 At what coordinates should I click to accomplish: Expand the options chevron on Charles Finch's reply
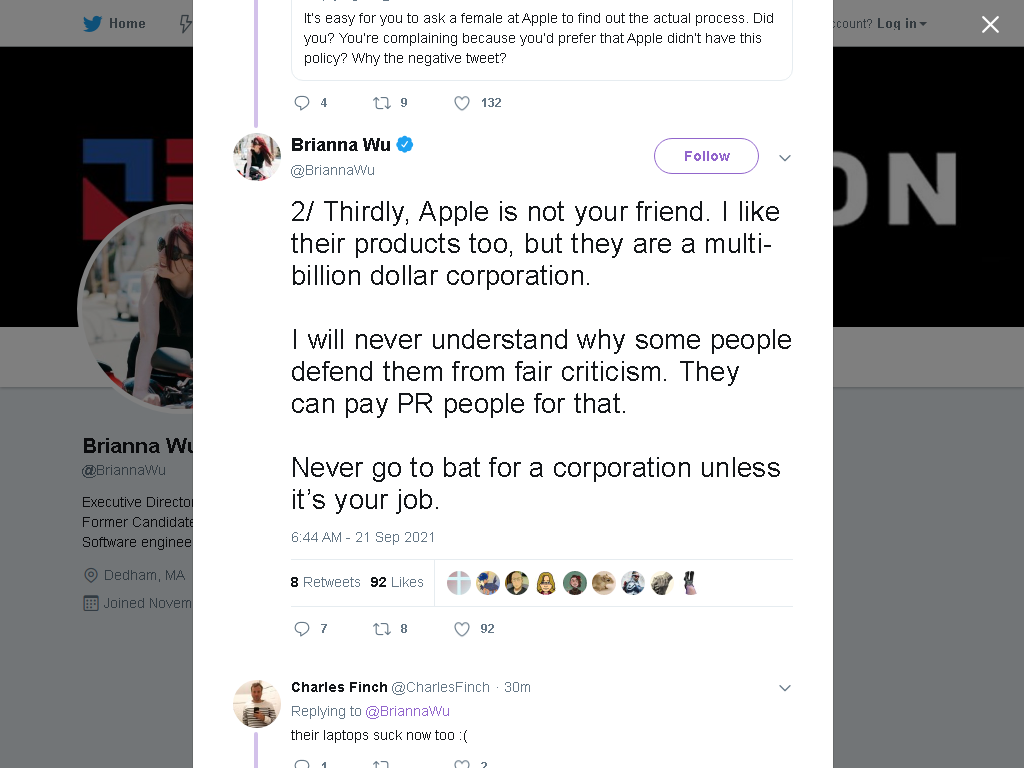(785, 688)
